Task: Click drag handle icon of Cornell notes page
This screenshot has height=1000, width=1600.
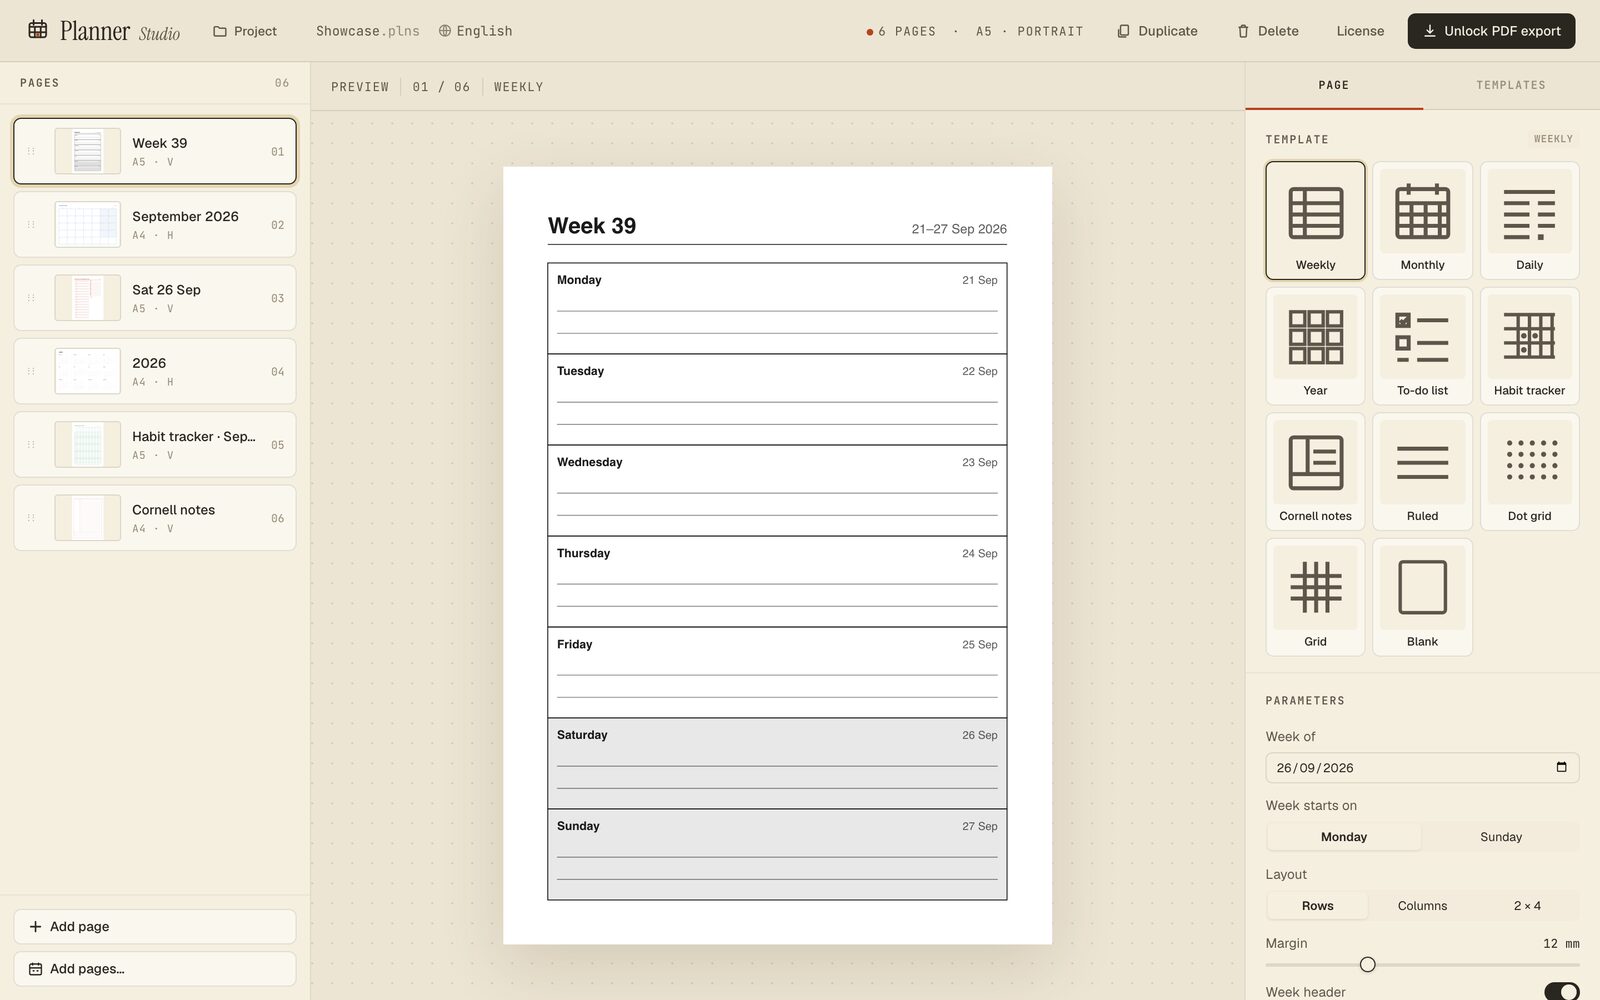Action: pyautogui.click(x=31, y=518)
